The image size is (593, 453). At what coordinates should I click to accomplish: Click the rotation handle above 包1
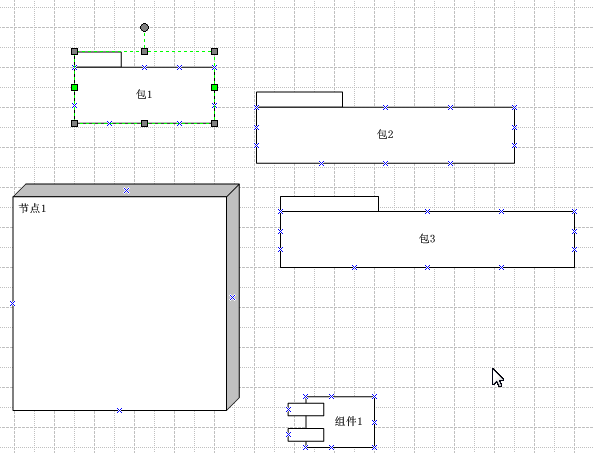point(144,28)
